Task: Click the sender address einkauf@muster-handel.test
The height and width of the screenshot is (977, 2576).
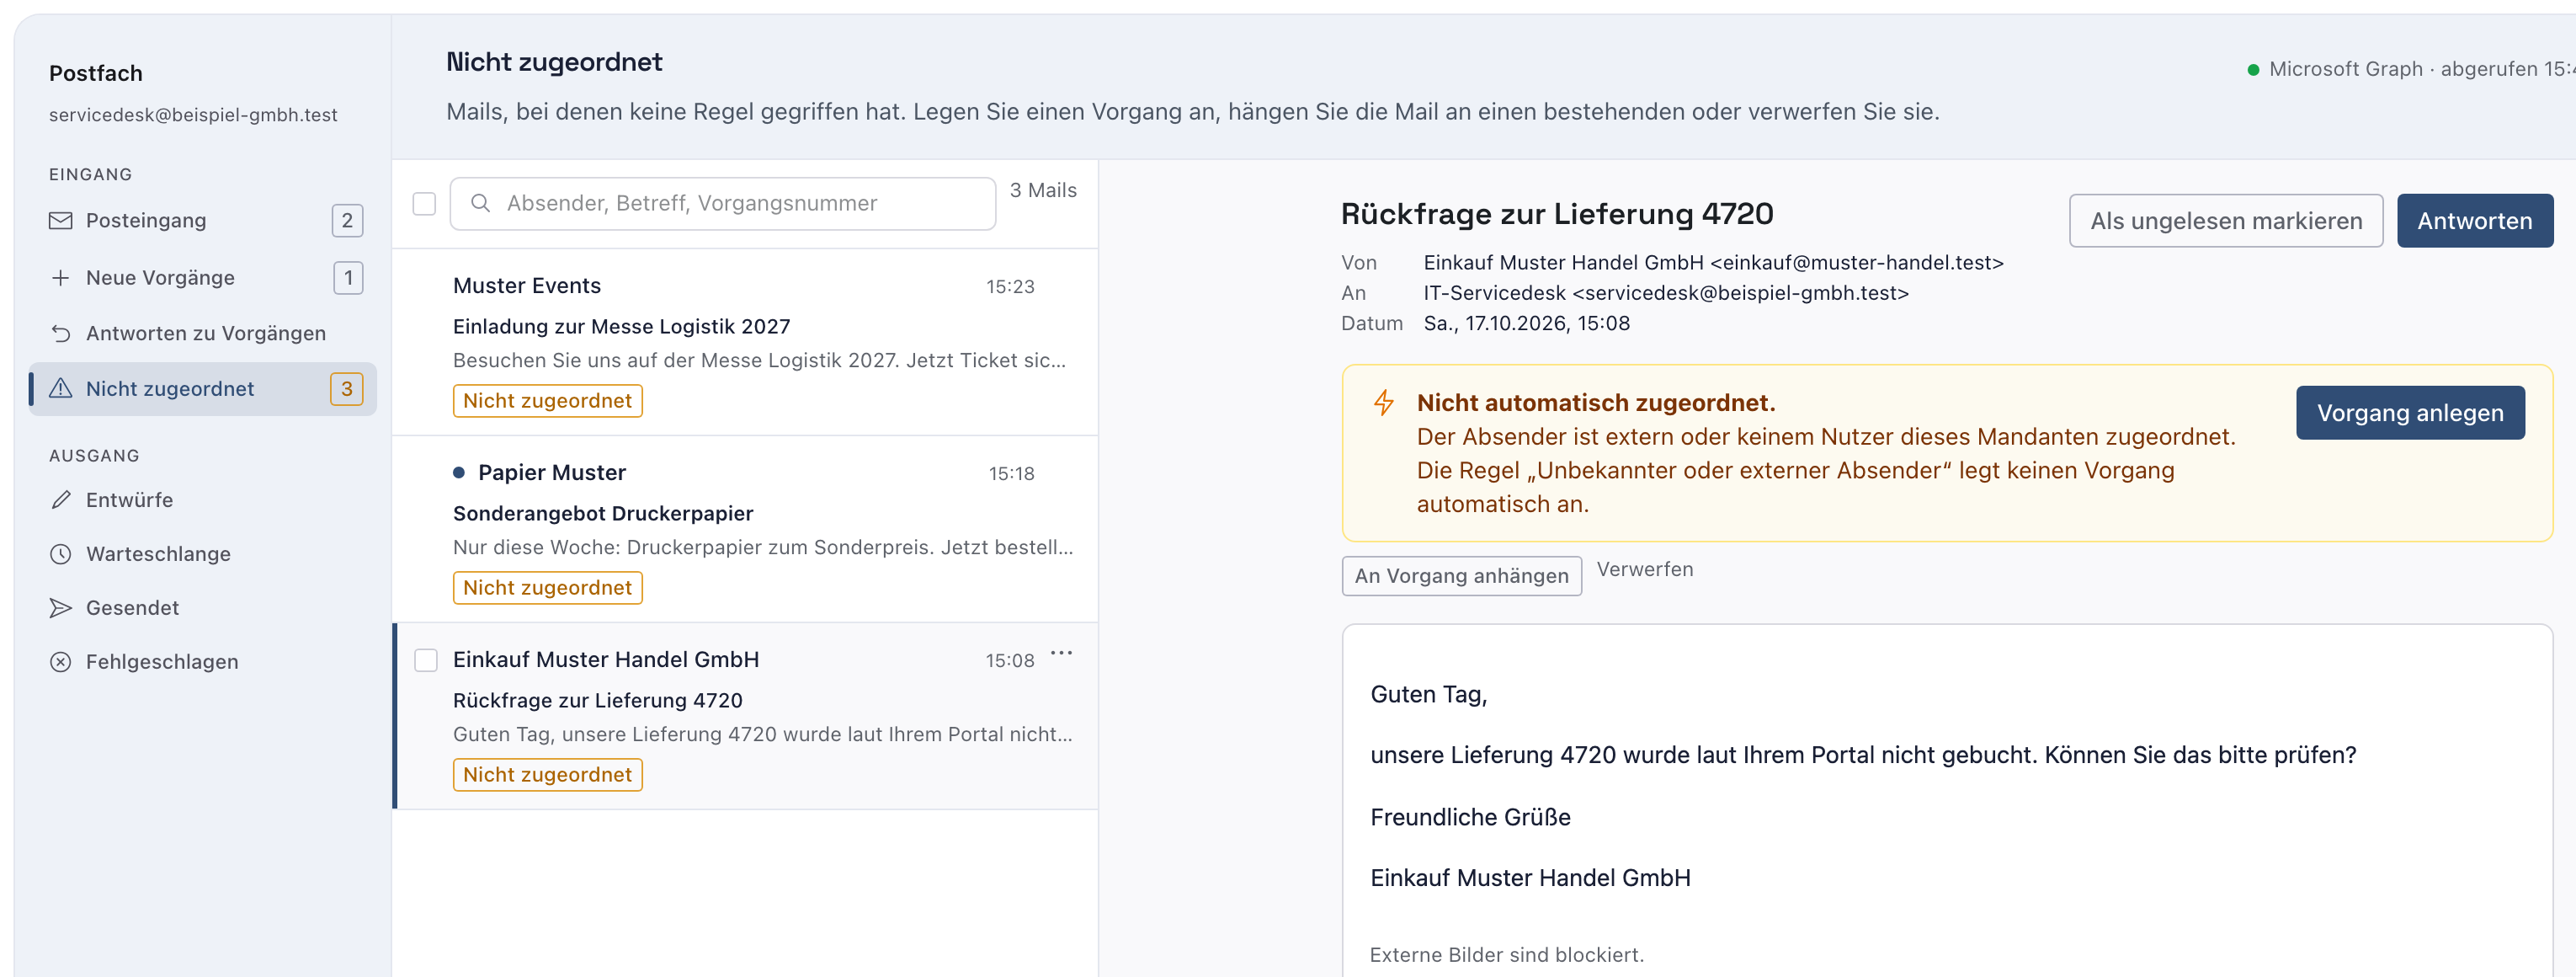Action: [x=1857, y=262]
